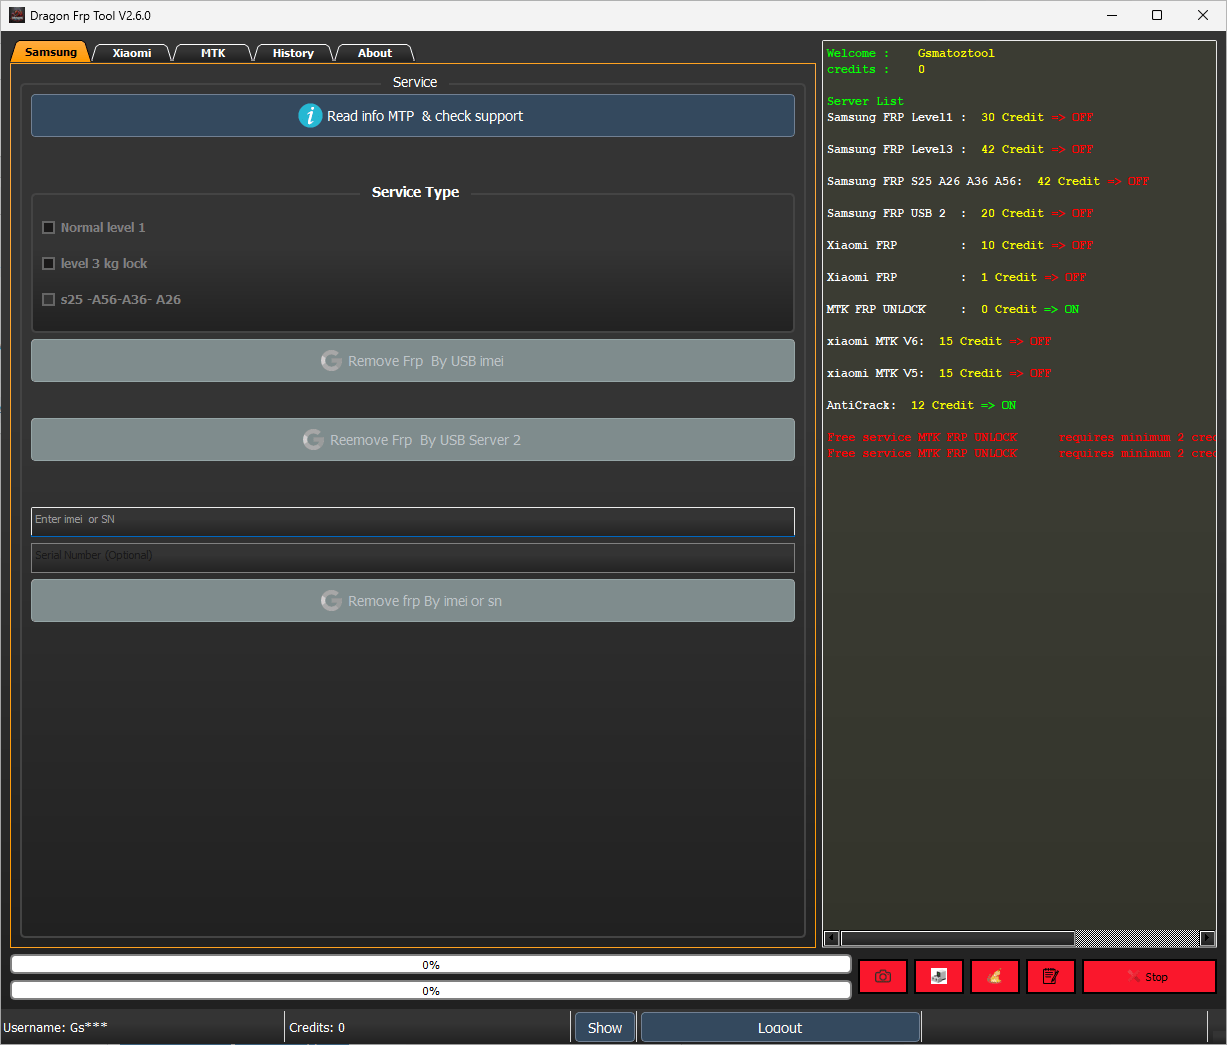This screenshot has width=1227, height=1045.
Task: Go to the History tab
Action: 293,53
